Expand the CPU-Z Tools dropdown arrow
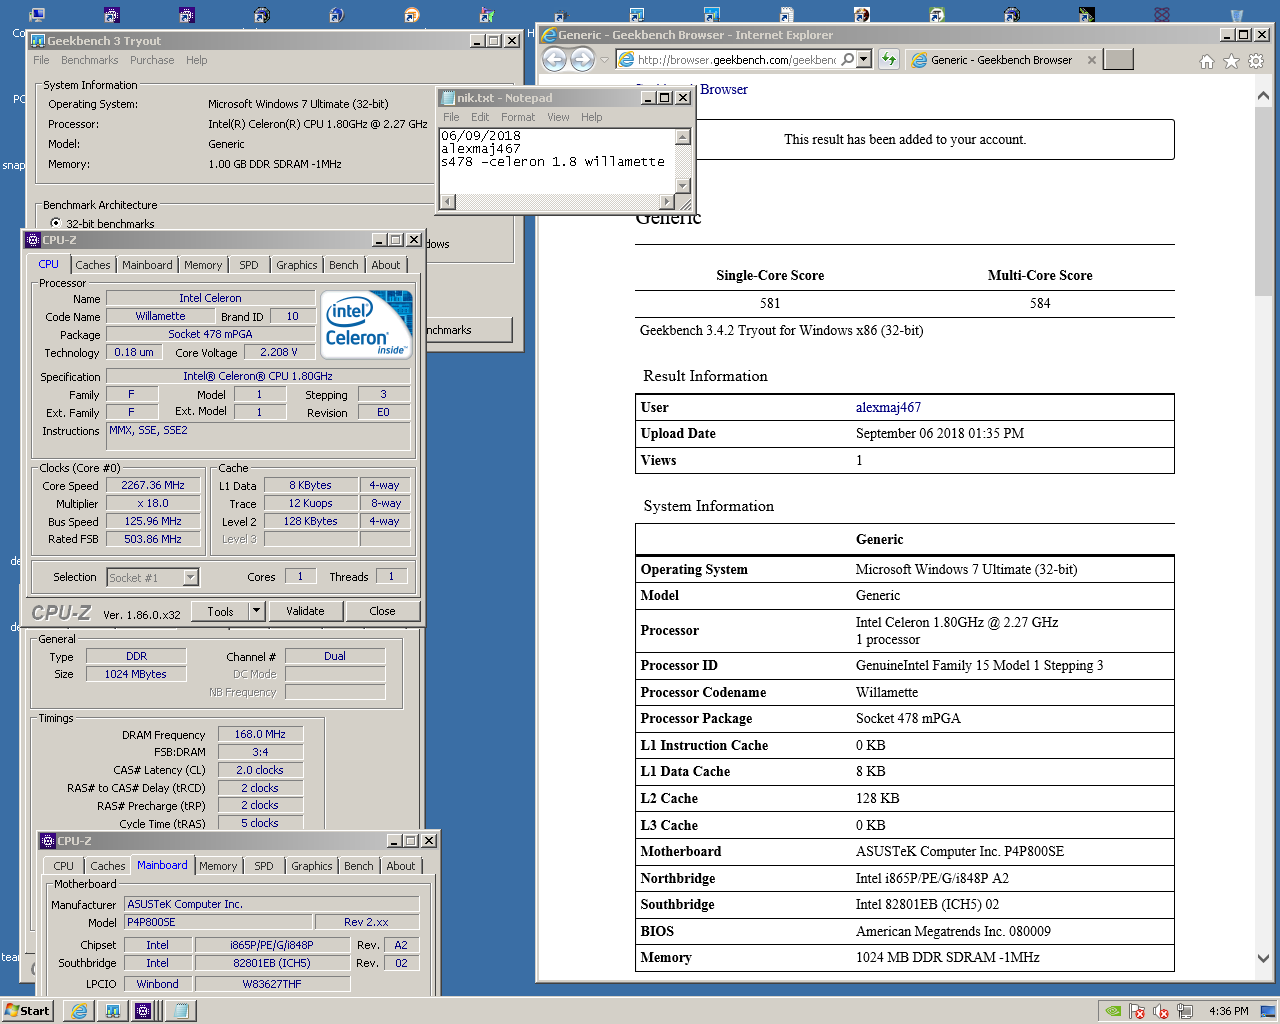The image size is (1280, 1024). pyautogui.click(x=256, y=611)
